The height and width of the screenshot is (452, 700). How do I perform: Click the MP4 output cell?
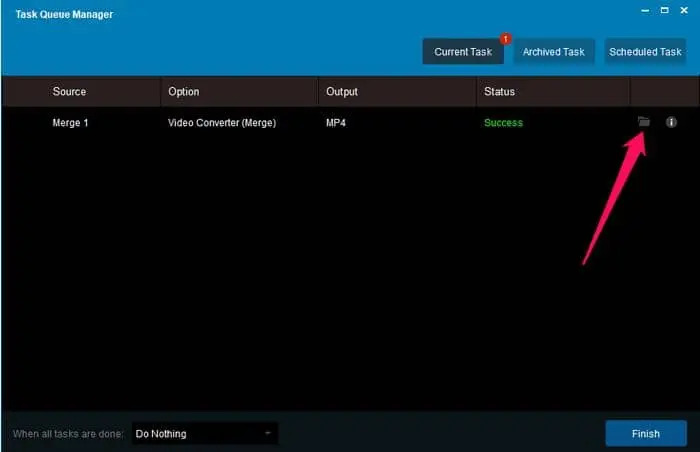click(x=337, y=123)
